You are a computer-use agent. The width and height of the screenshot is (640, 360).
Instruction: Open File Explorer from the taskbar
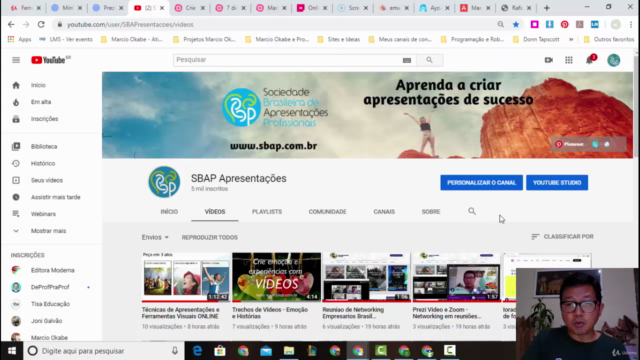[289, 351]
